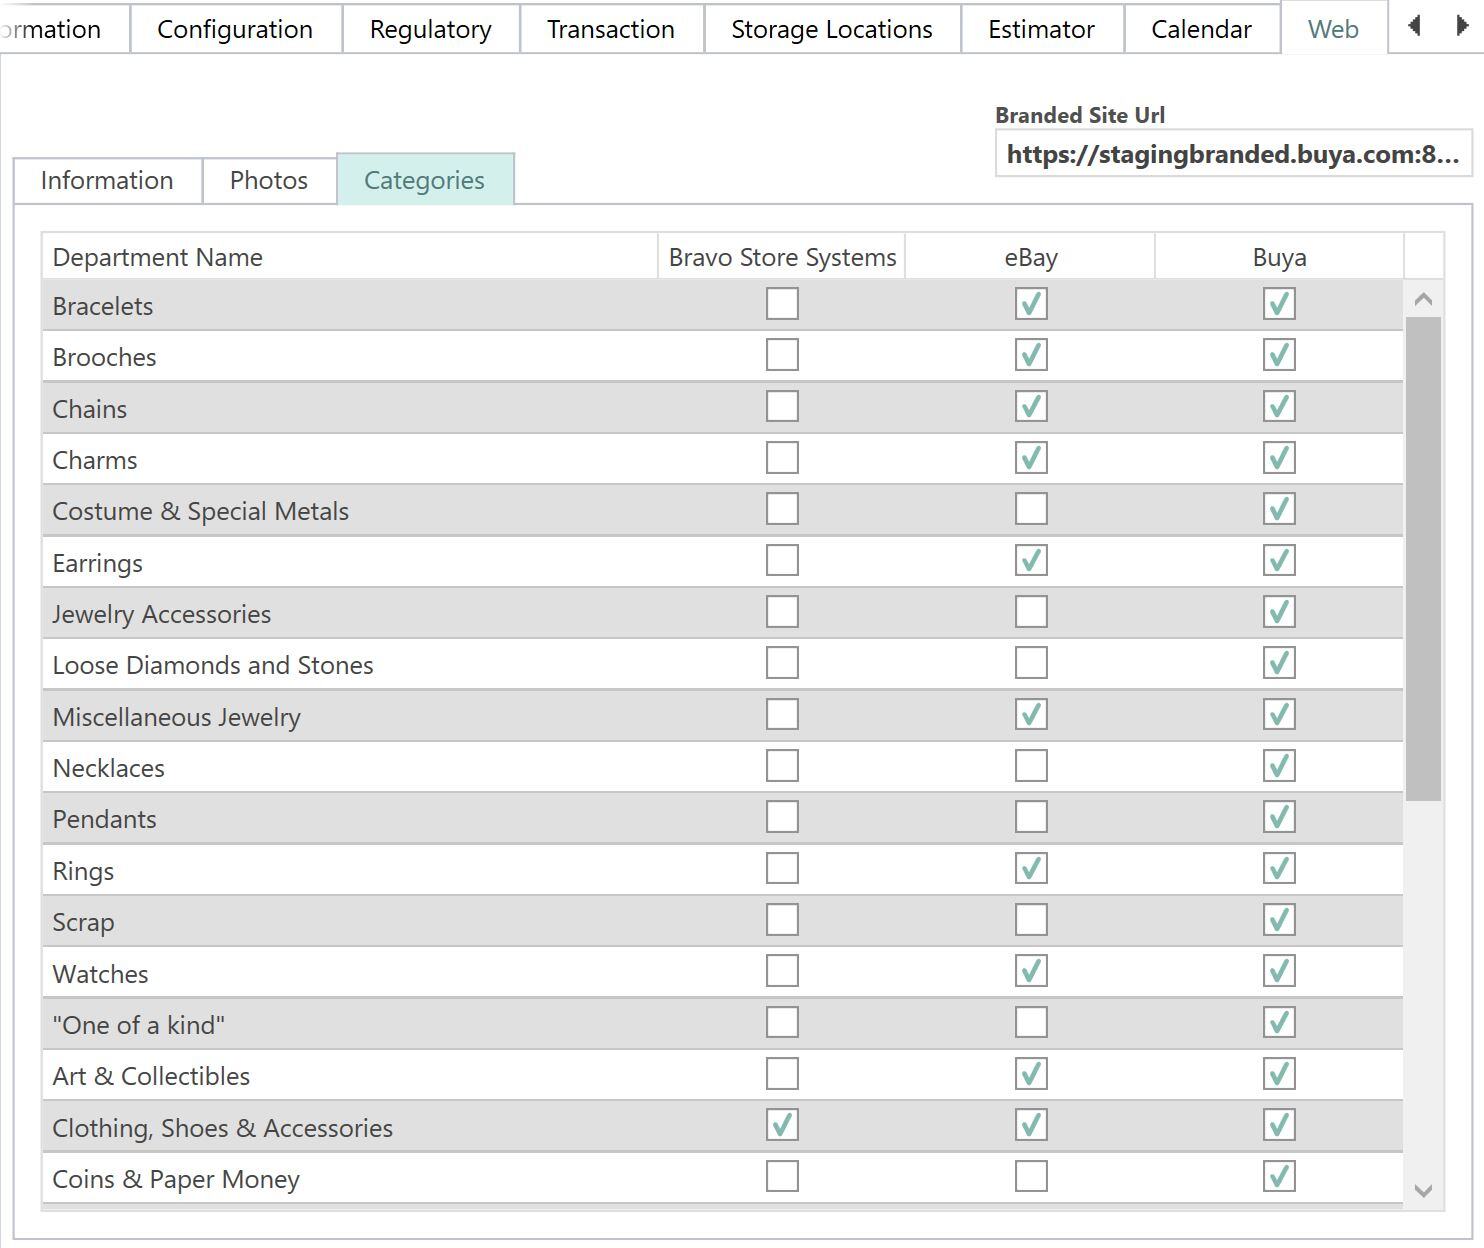Select the Brooches department row
The height and width of the screenshot is (1248, 1484).
(722, 357)
